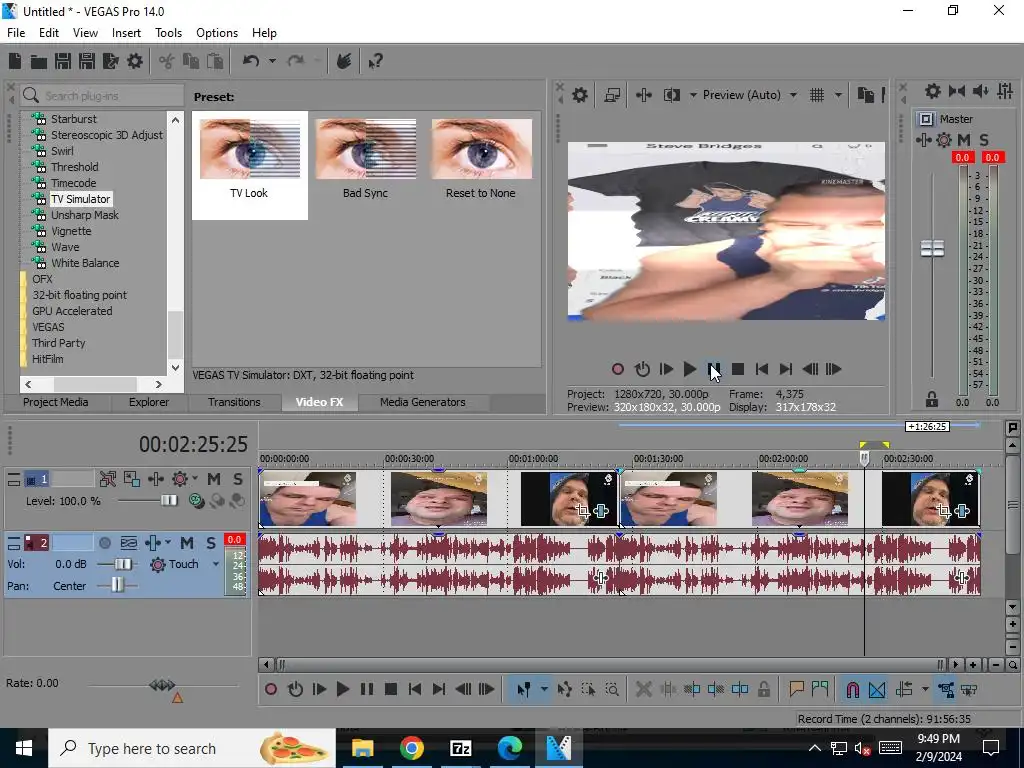Open Project Properties gear icon in main toolbar
The width and height of the screenshot is (1024, 768).
coord(135,61)
